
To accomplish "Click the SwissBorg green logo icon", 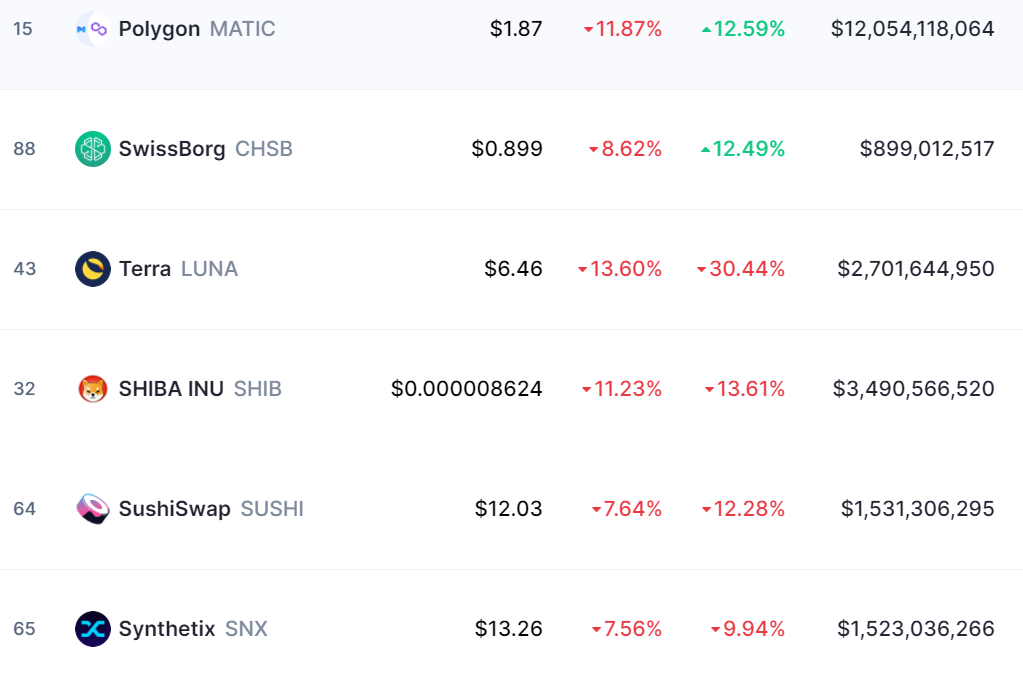I will coord(93,149).
